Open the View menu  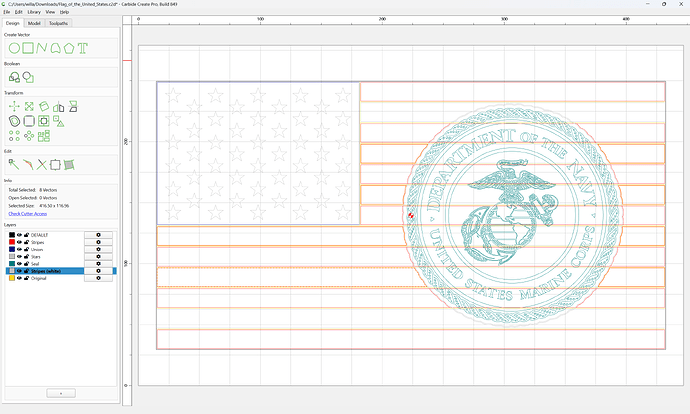[50, 12]
